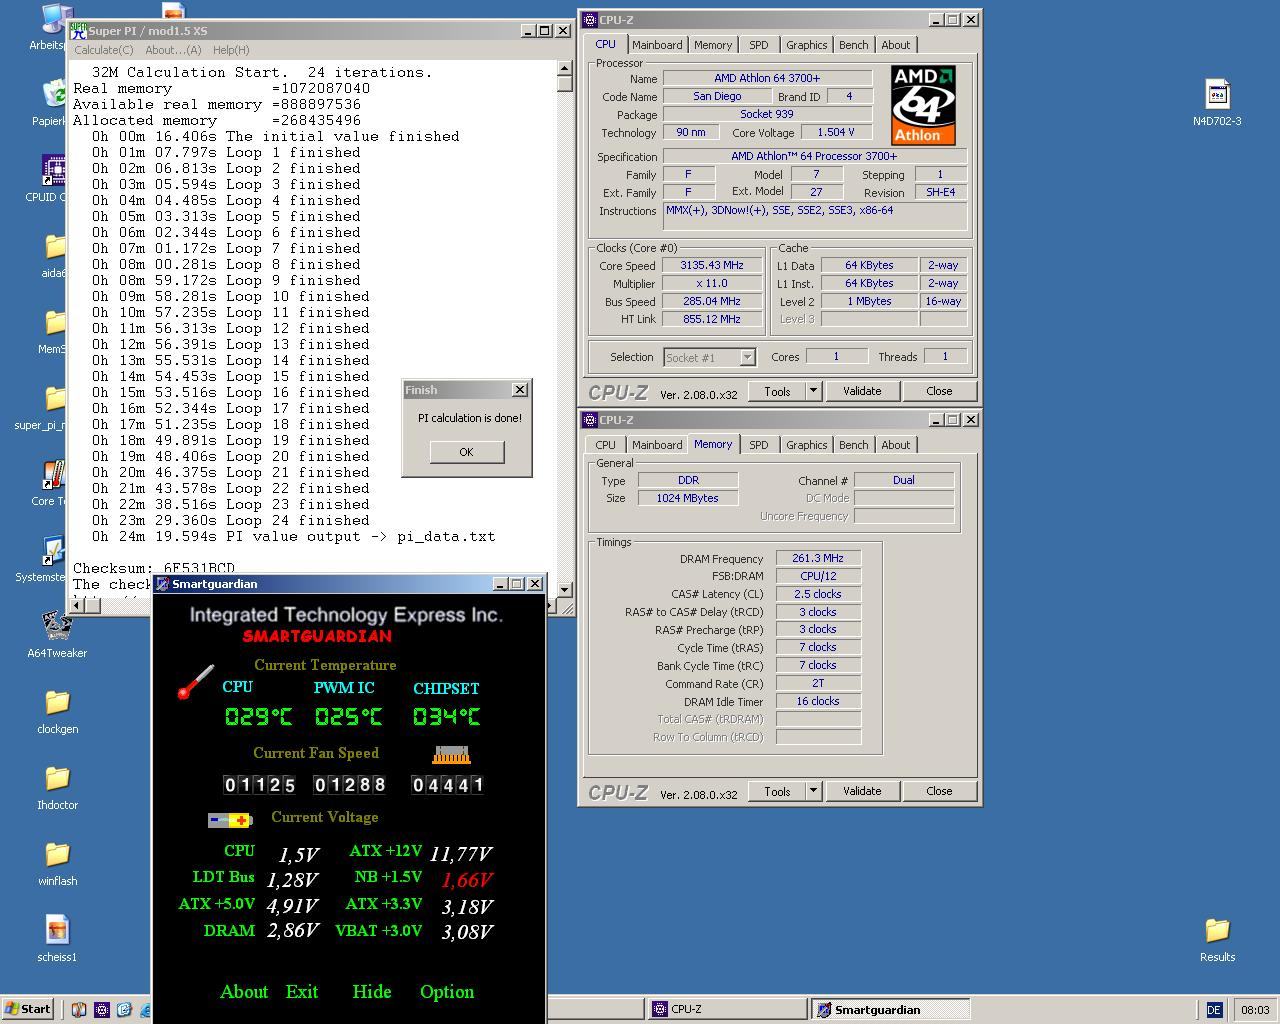The width and height of the screenshot is (1280, 1024).
Task: Select the Core Speed value 3135.43 MHz
Action: pos(712,265)
